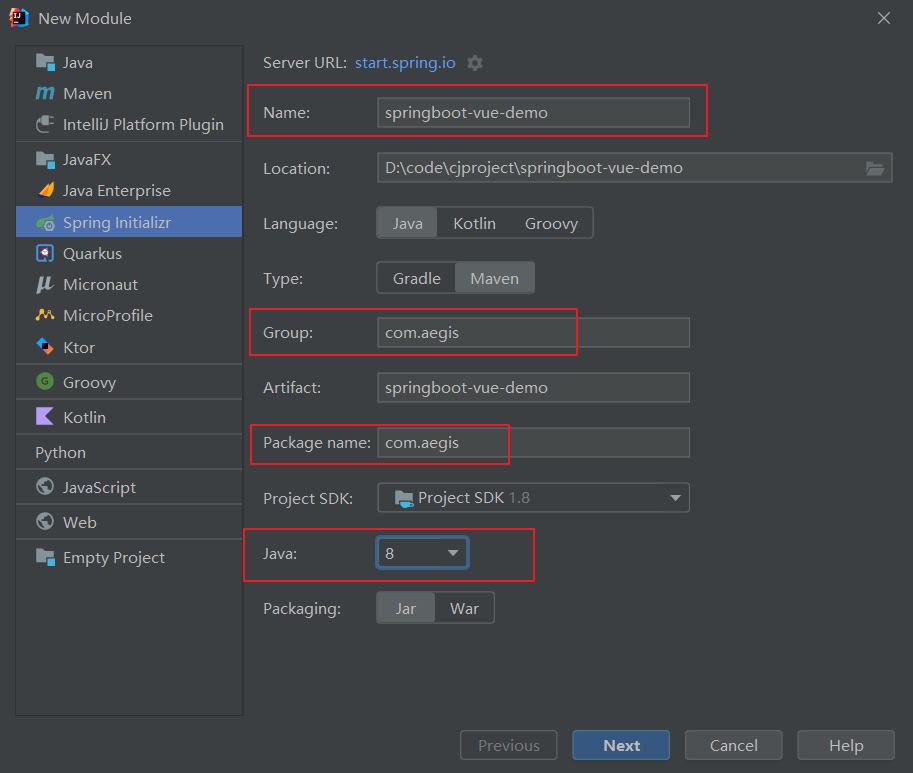
Task: Select IntelliJ Platform Plugin entry
Action: pos(129,124)
